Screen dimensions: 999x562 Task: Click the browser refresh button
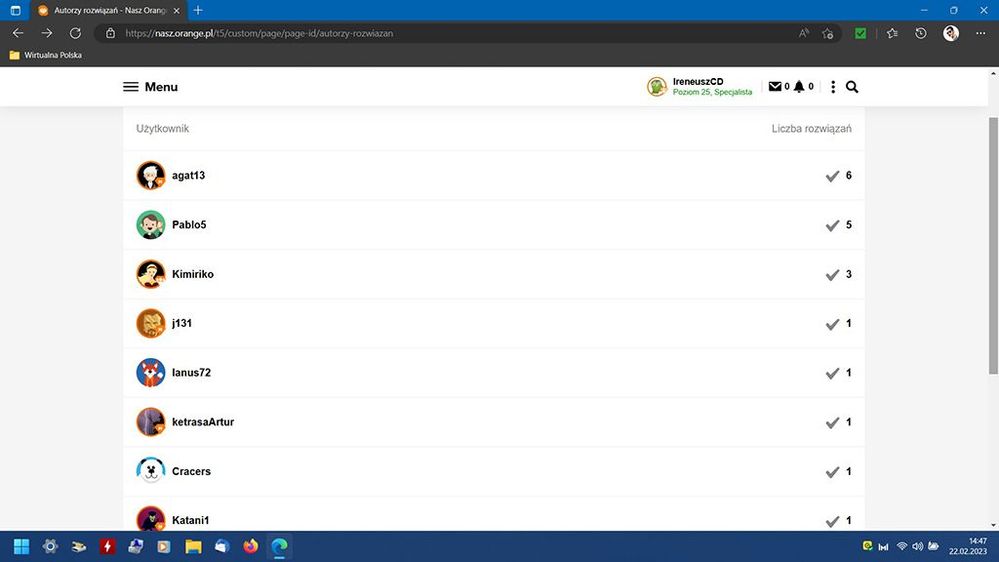click(75, 33)
